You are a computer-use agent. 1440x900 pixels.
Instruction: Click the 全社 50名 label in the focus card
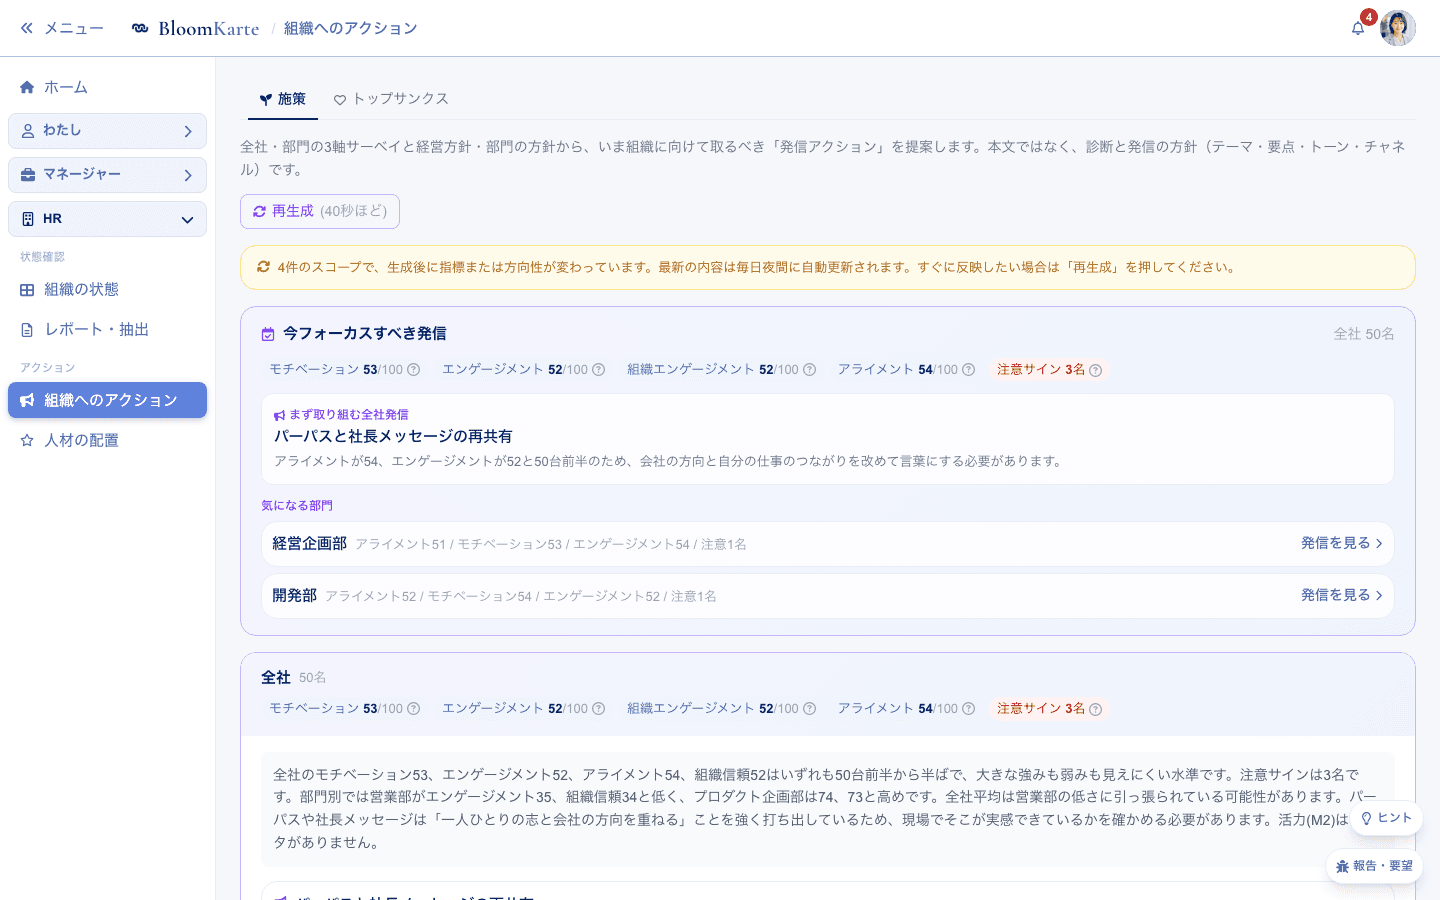click(1364, 334)
